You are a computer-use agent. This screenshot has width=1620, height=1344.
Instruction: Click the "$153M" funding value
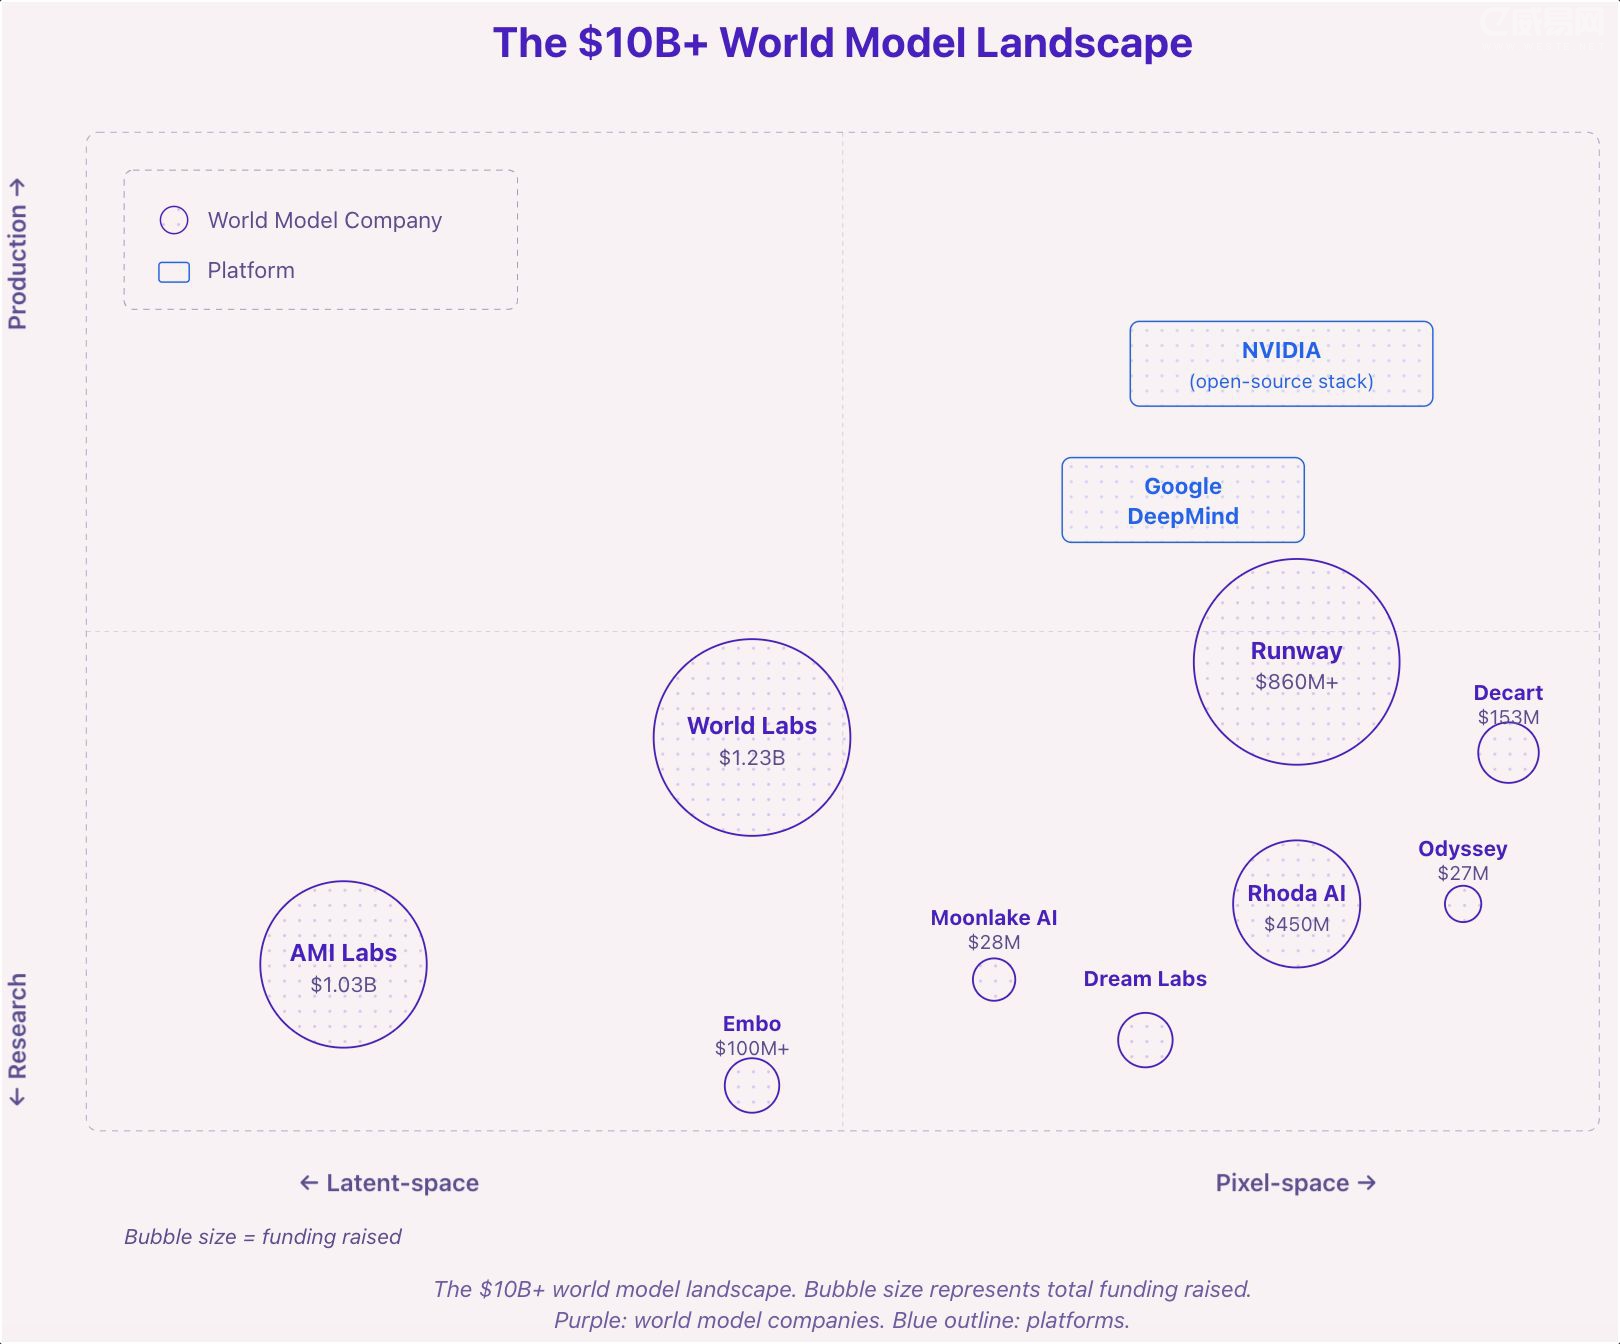coord(1508,717)
